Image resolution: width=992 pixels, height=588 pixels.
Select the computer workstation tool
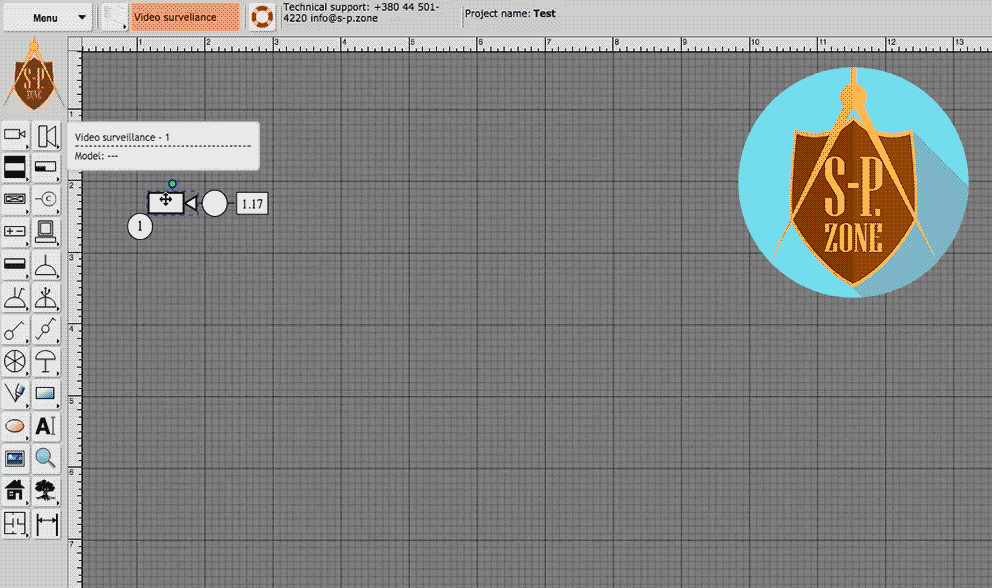[x=46, y=232]
